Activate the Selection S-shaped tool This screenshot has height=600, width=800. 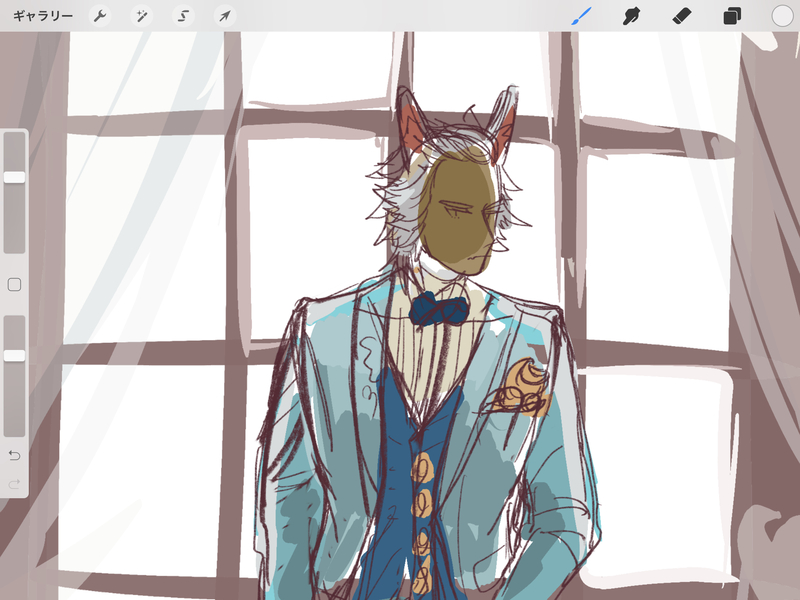[183, 16]
